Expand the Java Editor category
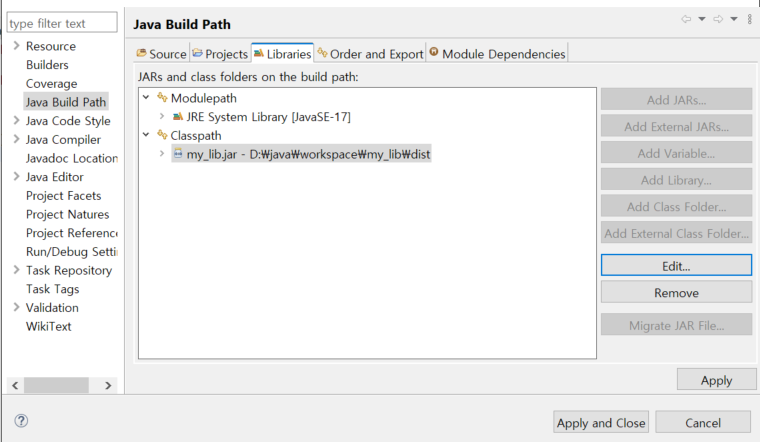The height and width of the screenshot is (442, 760). tap(16, 176)
